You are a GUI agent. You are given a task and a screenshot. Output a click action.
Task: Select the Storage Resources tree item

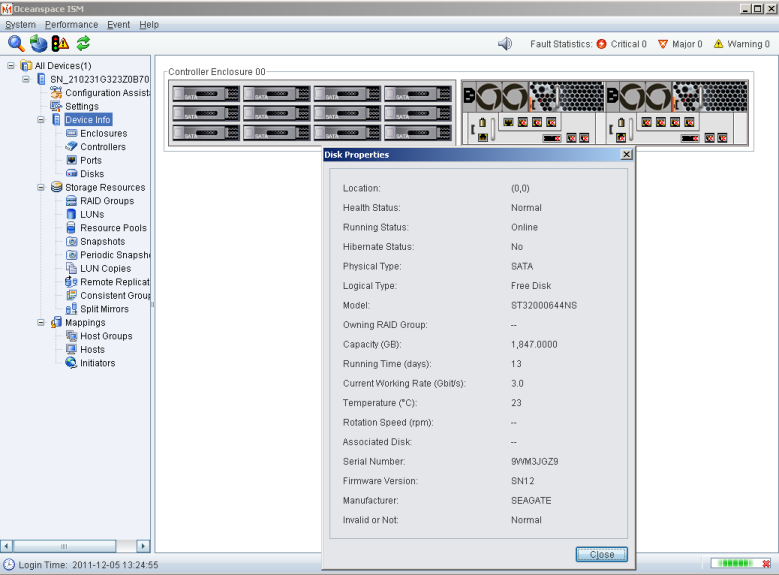105,187
